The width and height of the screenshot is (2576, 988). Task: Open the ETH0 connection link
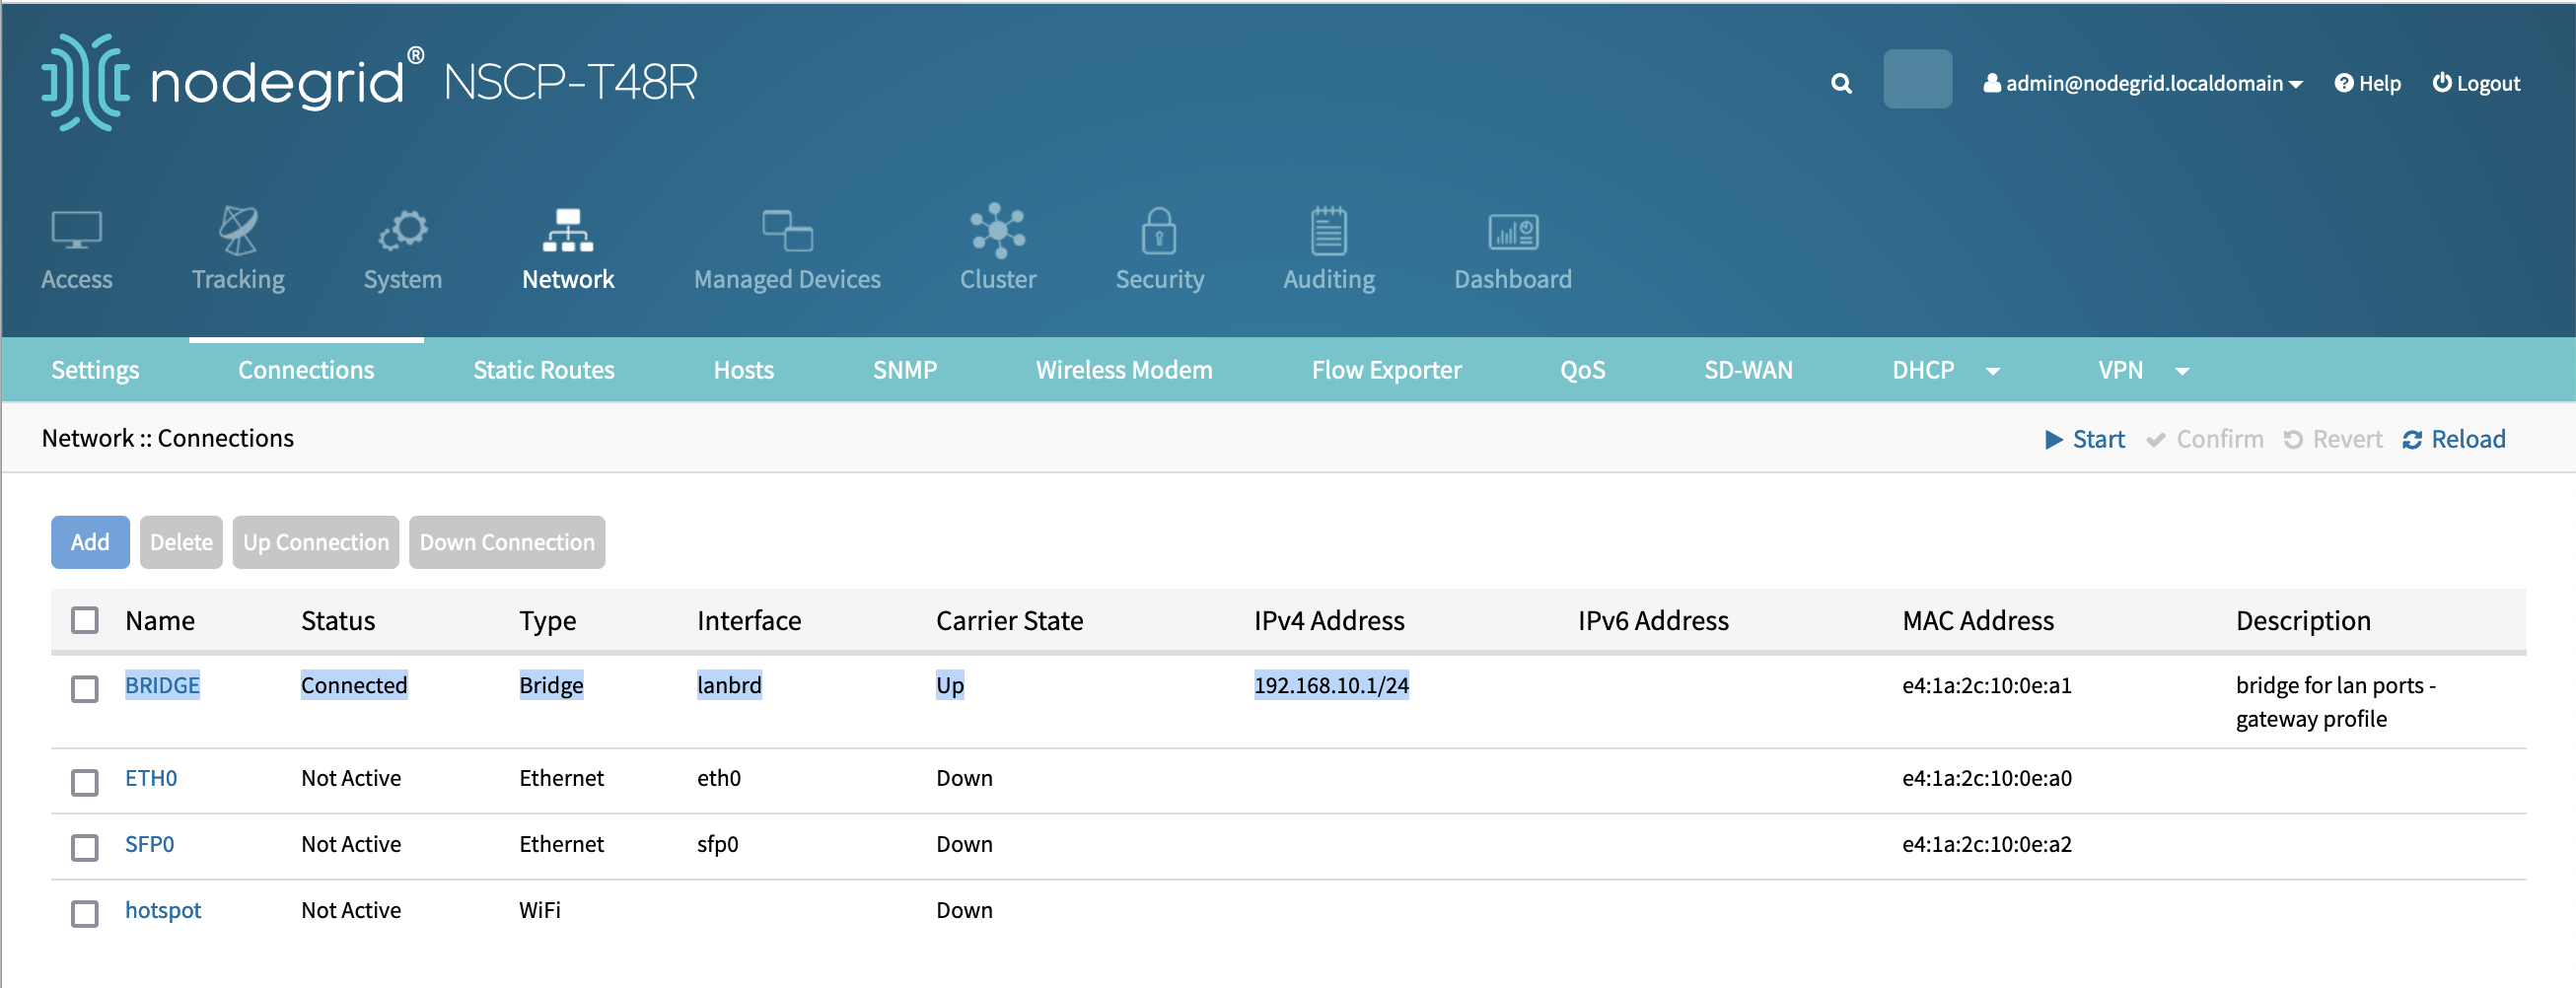(x=151, y=778)
